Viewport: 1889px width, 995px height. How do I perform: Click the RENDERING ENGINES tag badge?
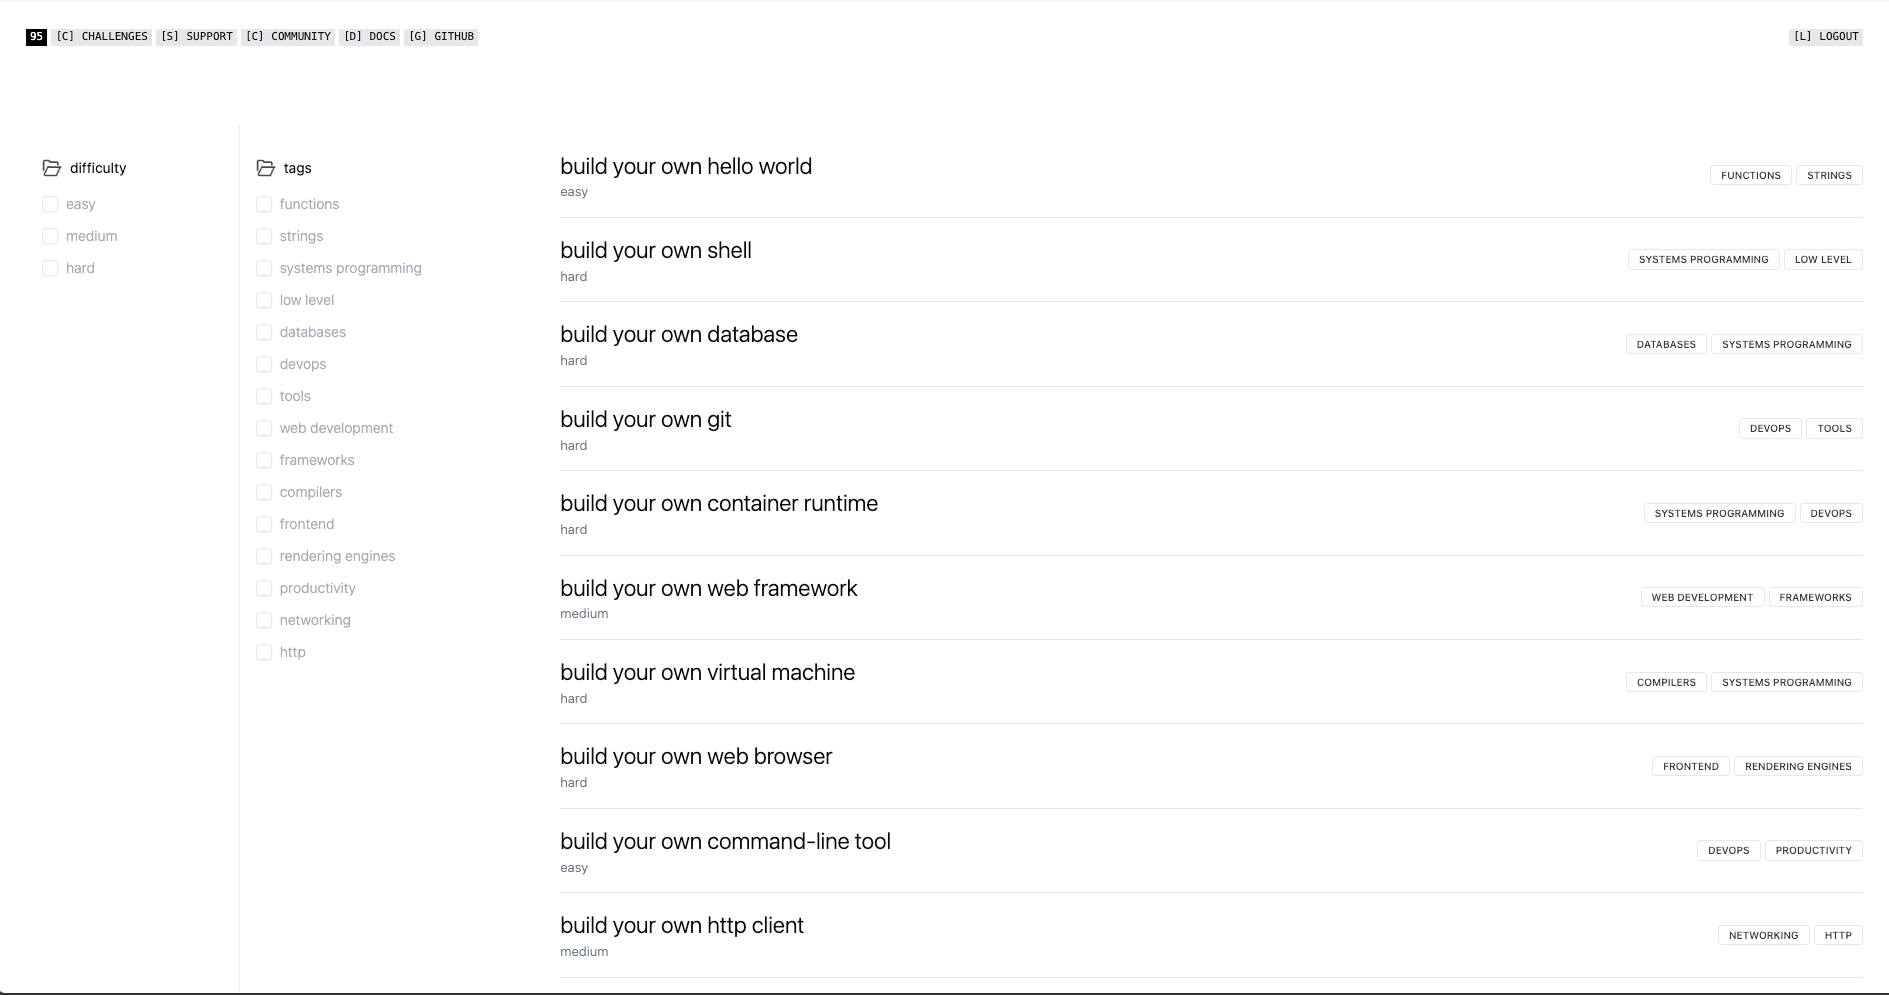[1797, 767]
